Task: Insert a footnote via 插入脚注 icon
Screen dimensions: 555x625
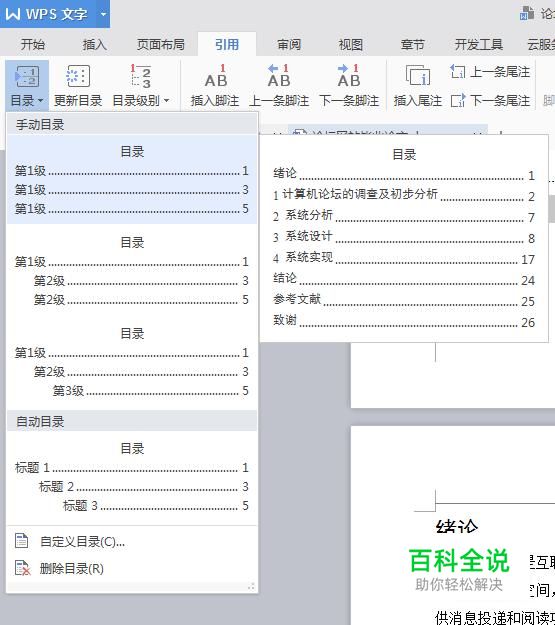Action: [x=215, y=76]
